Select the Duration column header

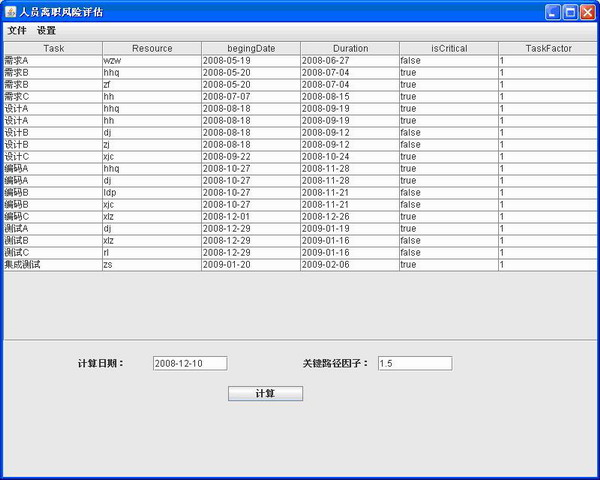(x=350, y=48)
